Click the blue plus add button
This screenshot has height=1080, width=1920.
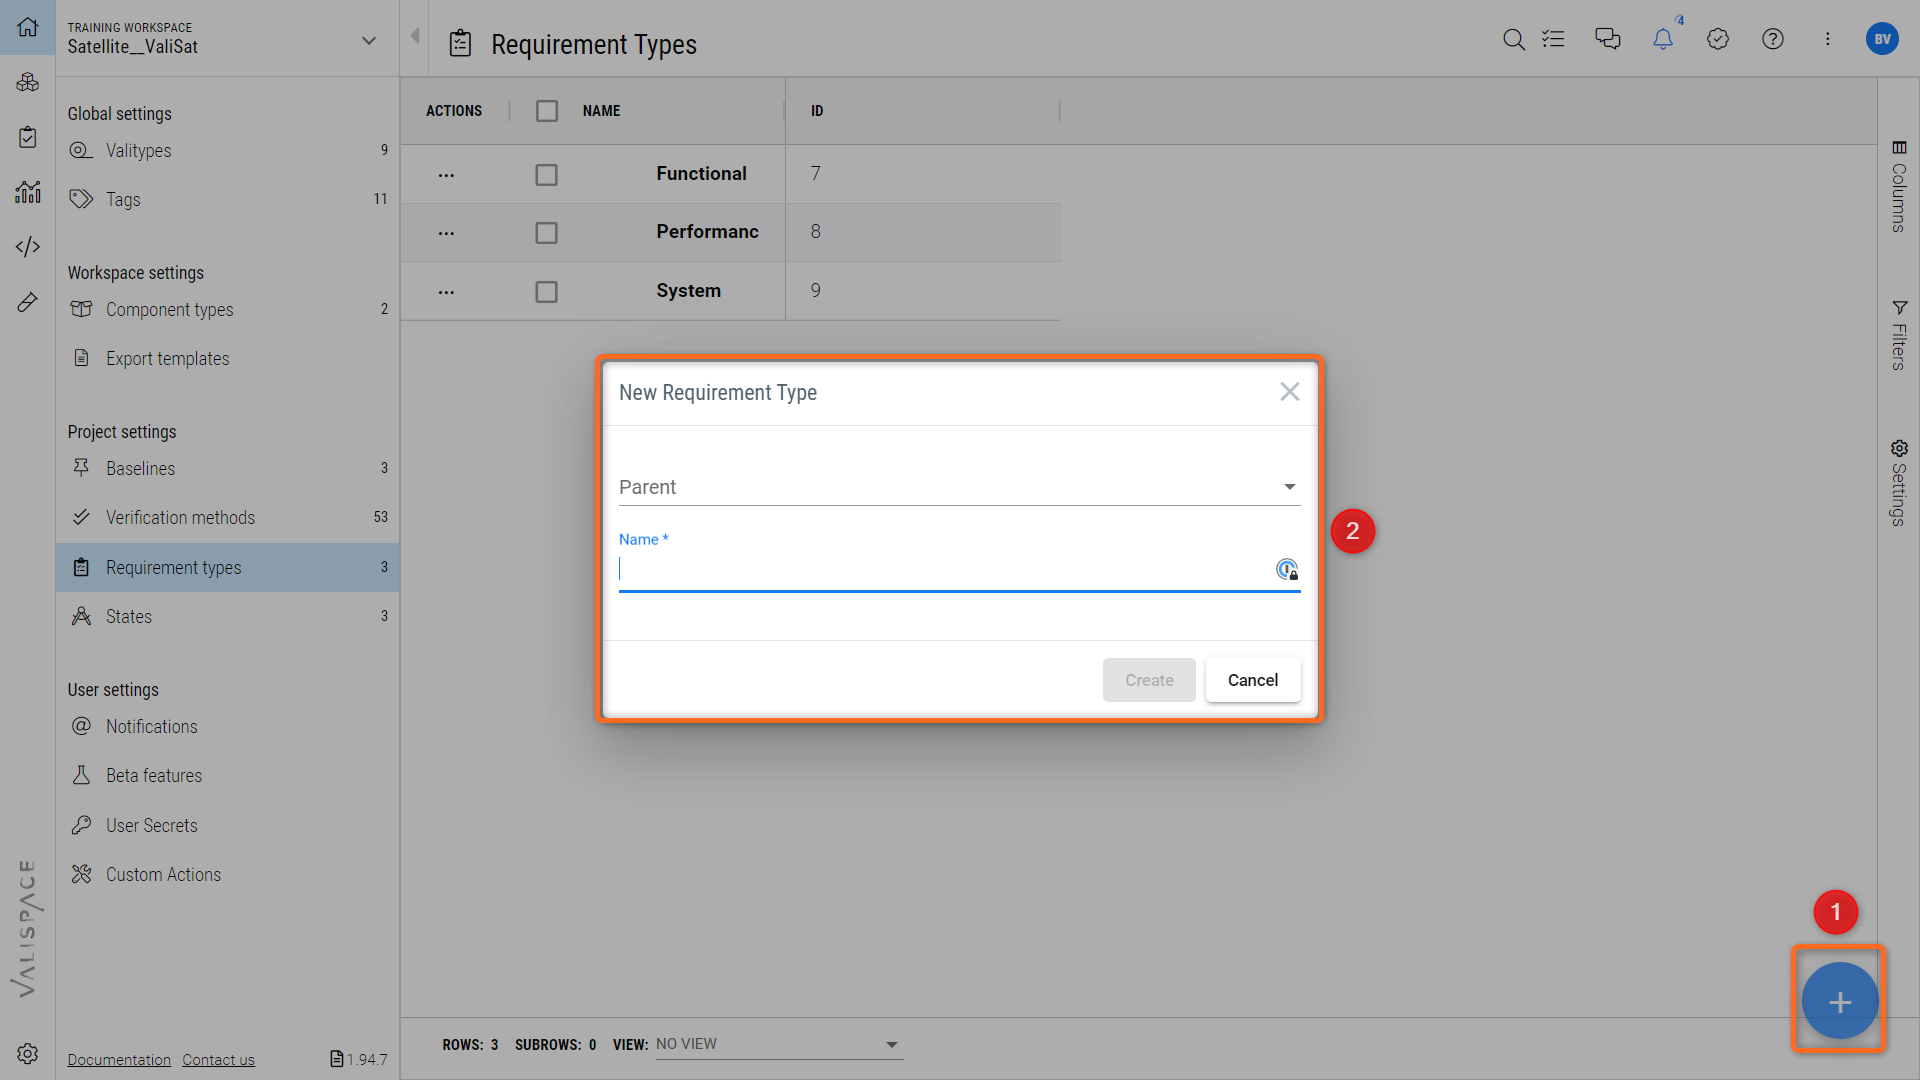coord(1840,1001)
